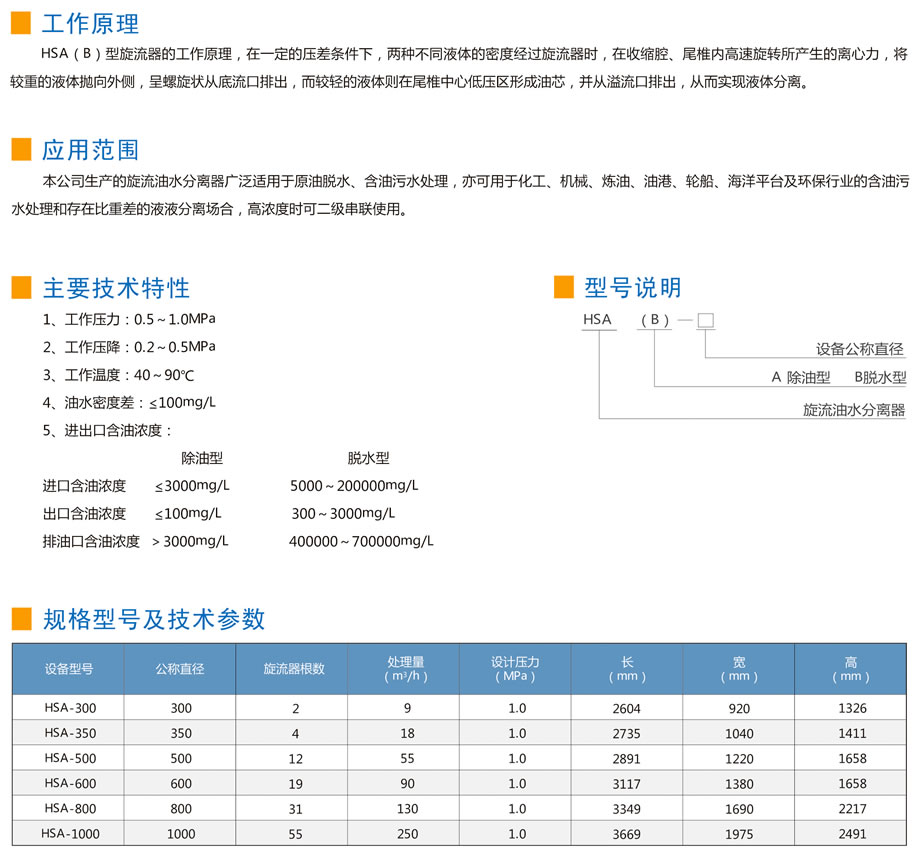Click orange square beside 型号说明 heading
The image size is (920, 863).
pyautogui.click(x=564, y=287)
